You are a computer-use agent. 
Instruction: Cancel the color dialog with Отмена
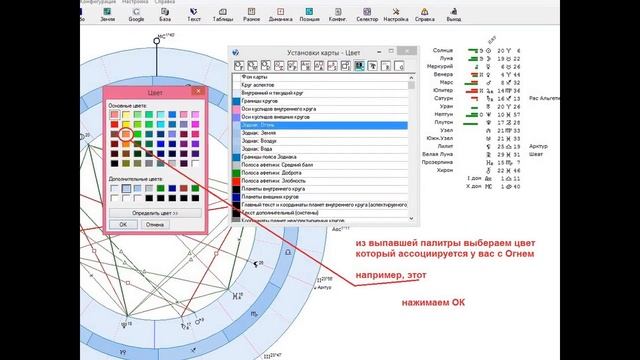[155, 224]
